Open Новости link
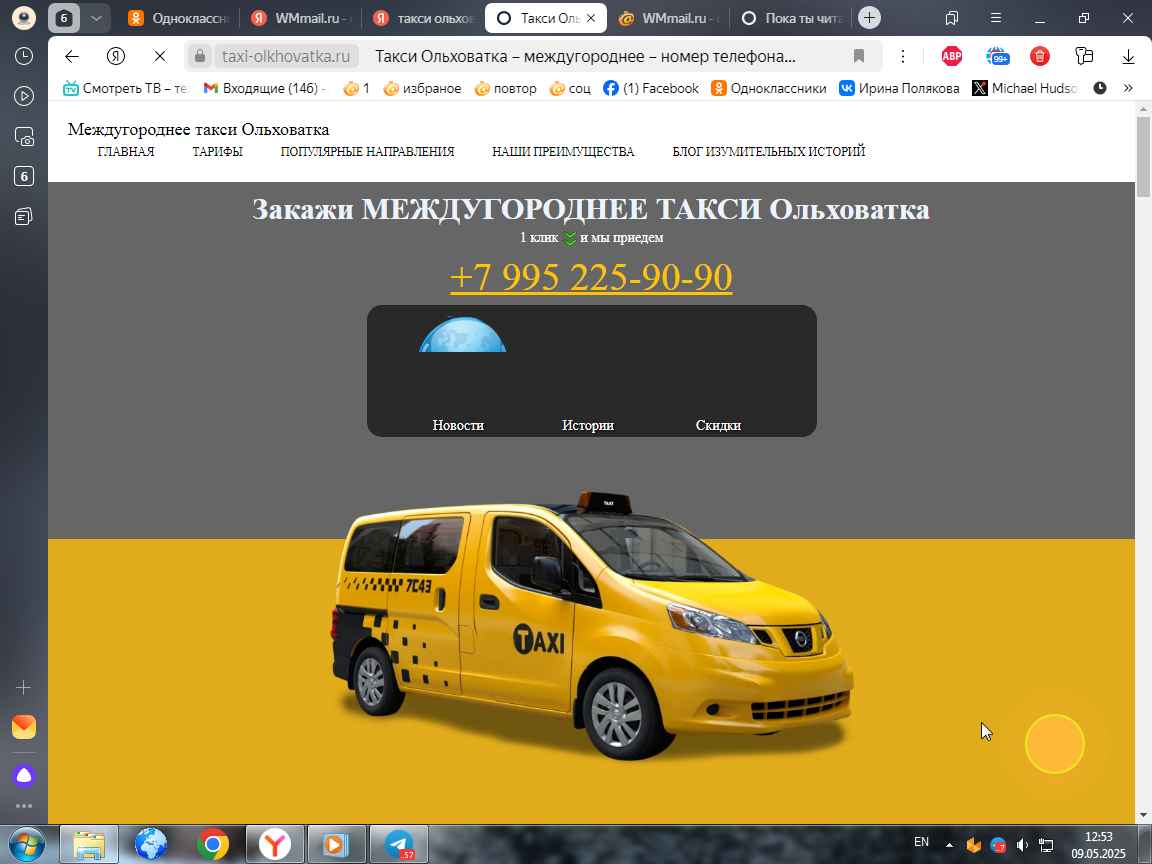Viewport: 1152px width, 864px height. 458,425
